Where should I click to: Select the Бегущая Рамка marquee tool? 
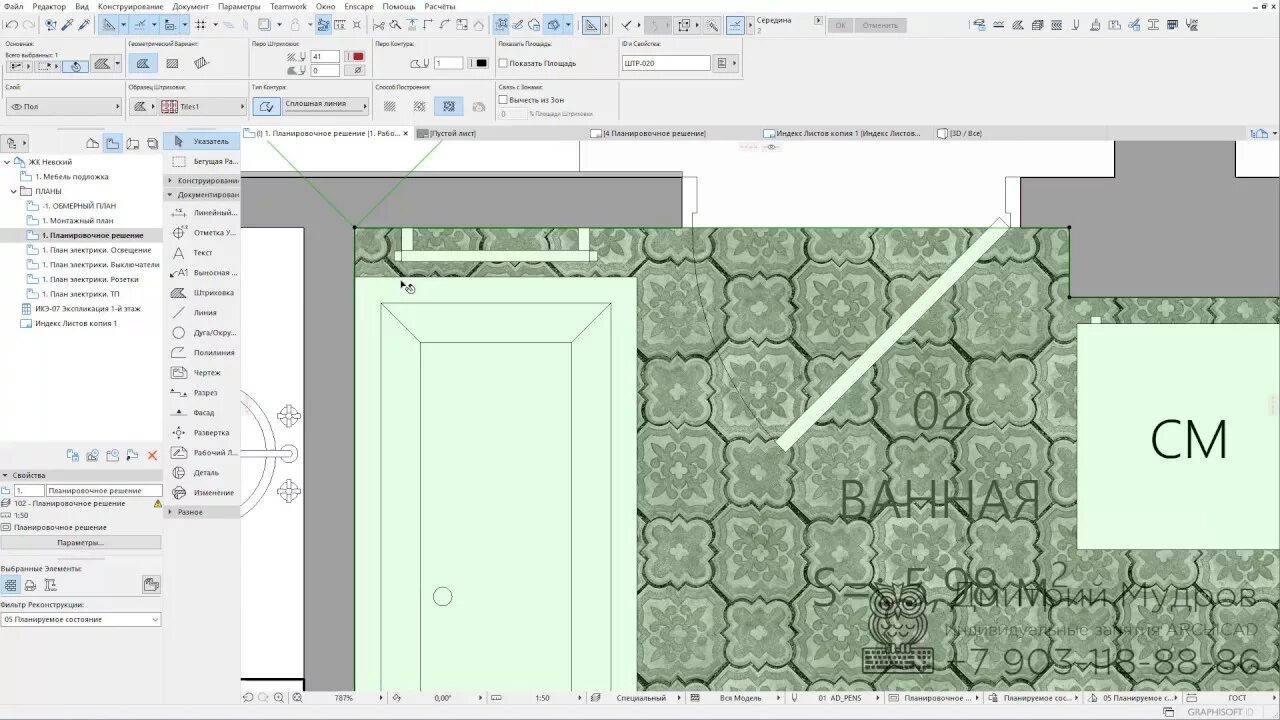tap(202, 161)
